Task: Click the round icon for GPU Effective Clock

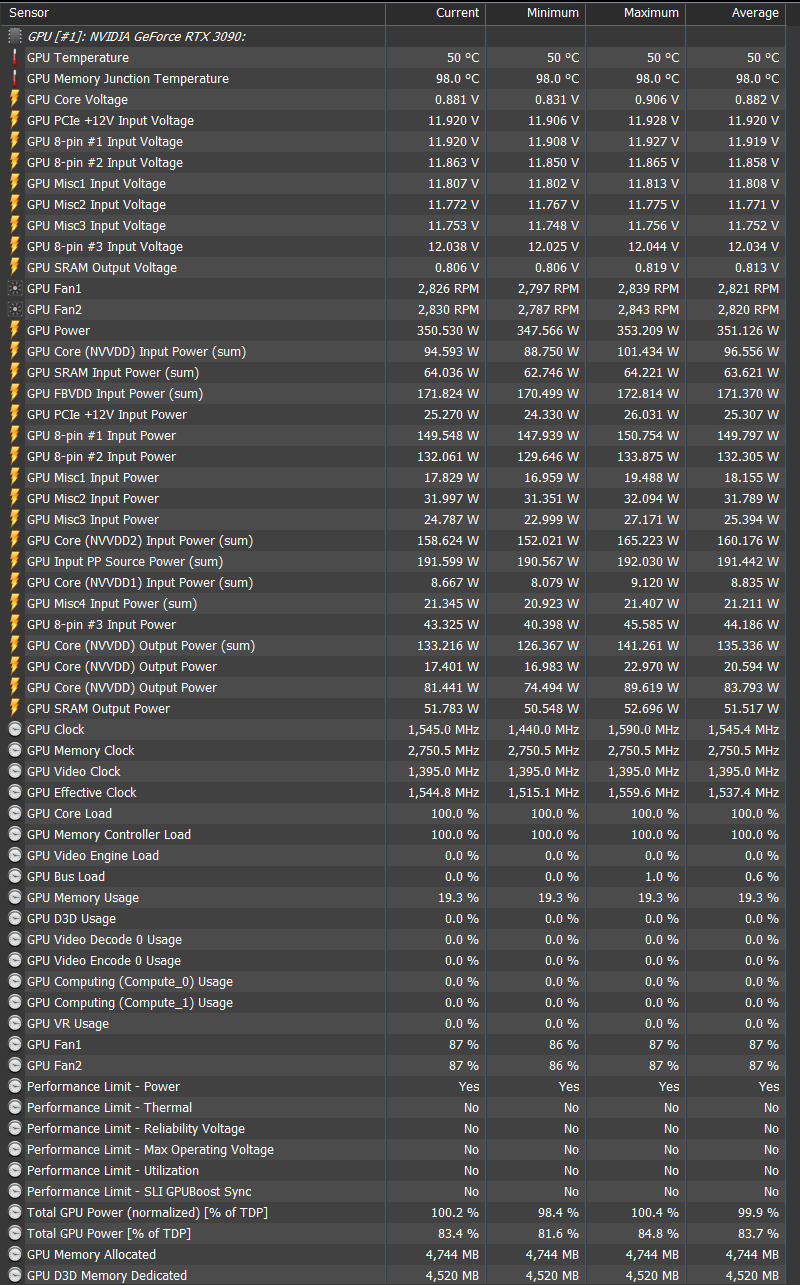Action: click(x=15, y=792)
